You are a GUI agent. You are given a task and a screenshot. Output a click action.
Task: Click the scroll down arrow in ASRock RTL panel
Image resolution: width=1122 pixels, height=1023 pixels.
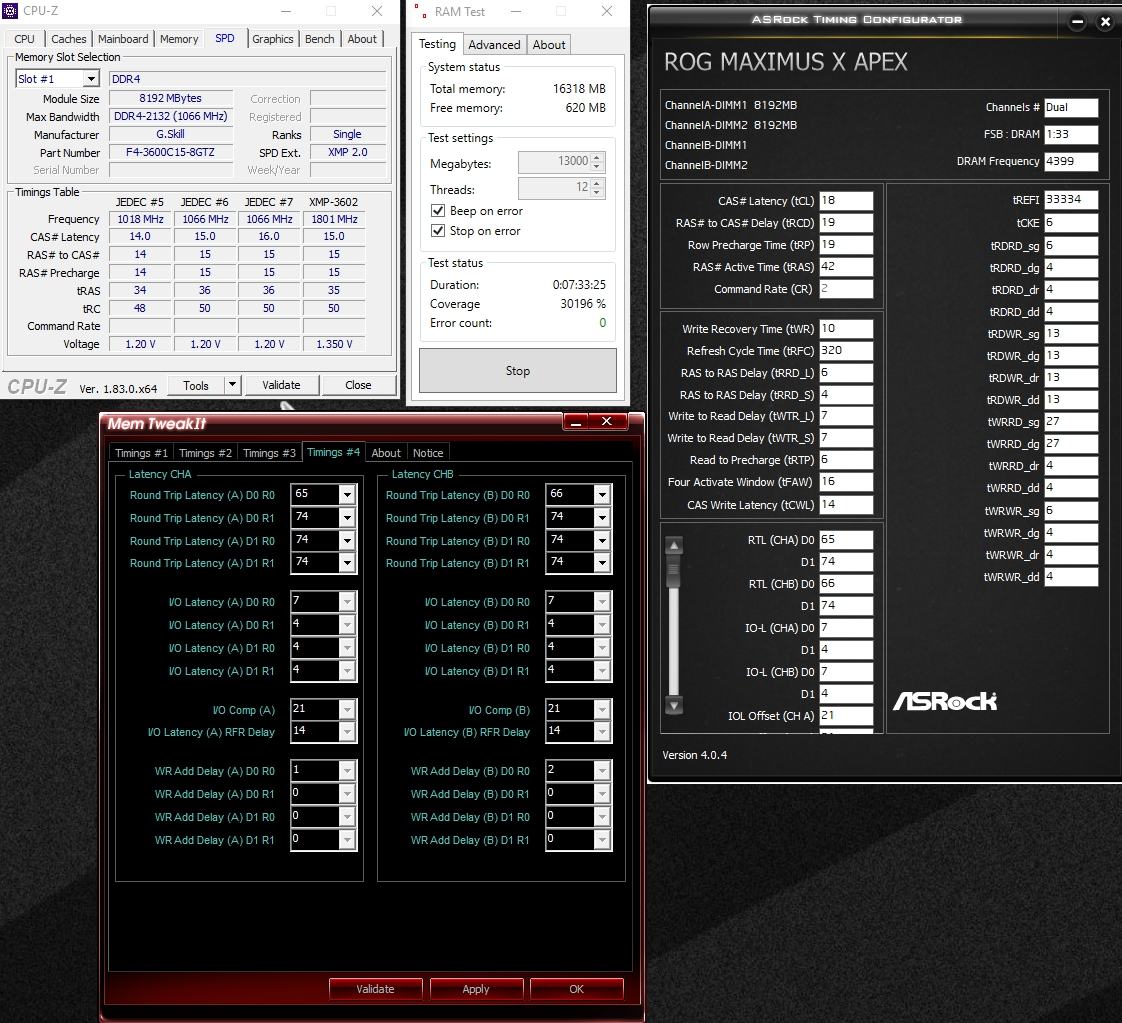click(673, 705)
